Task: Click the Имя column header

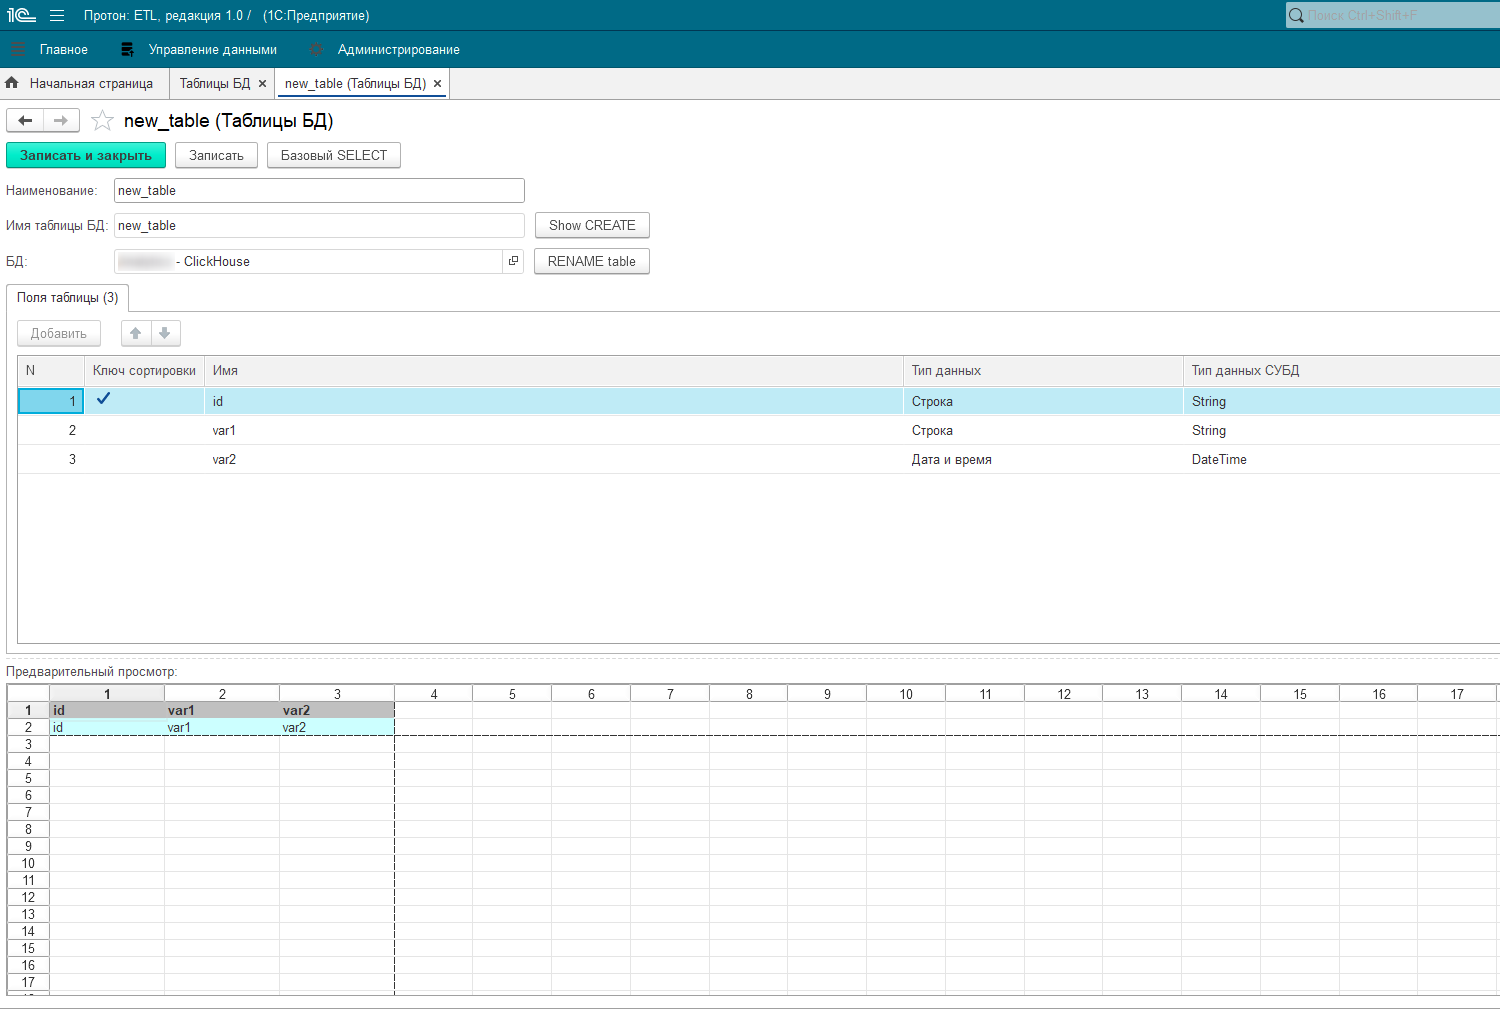Action: point(554,370)
